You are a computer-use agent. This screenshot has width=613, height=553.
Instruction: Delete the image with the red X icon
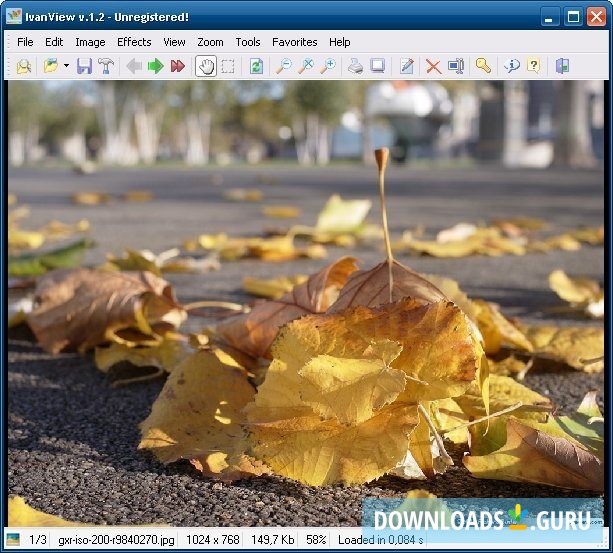pyautogui.click(x=433, y=66)
